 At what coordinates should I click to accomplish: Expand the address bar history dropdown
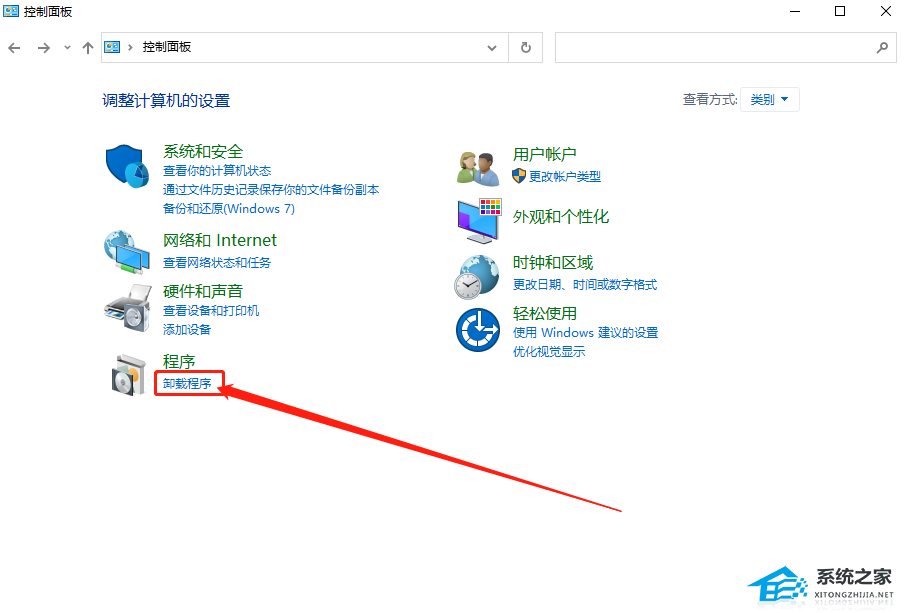point(492,48)
